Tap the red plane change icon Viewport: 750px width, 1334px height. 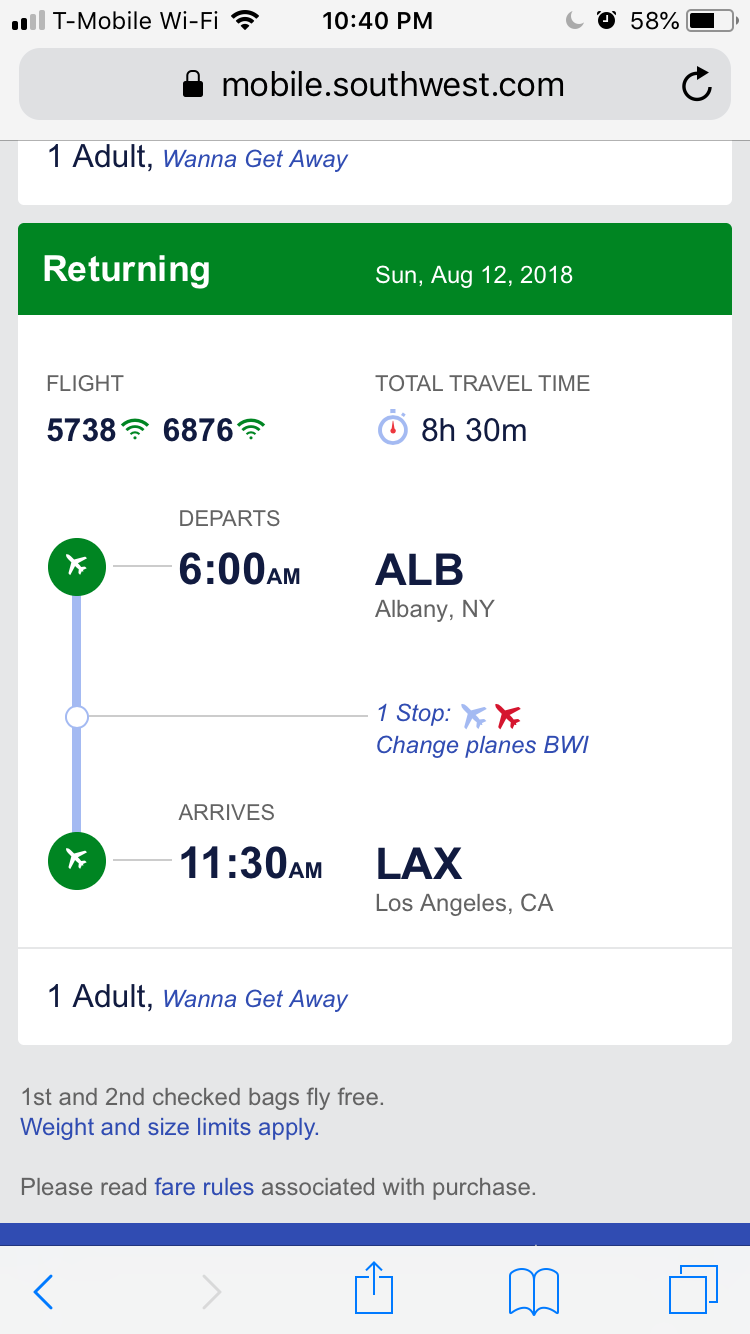tap(508, 716)
